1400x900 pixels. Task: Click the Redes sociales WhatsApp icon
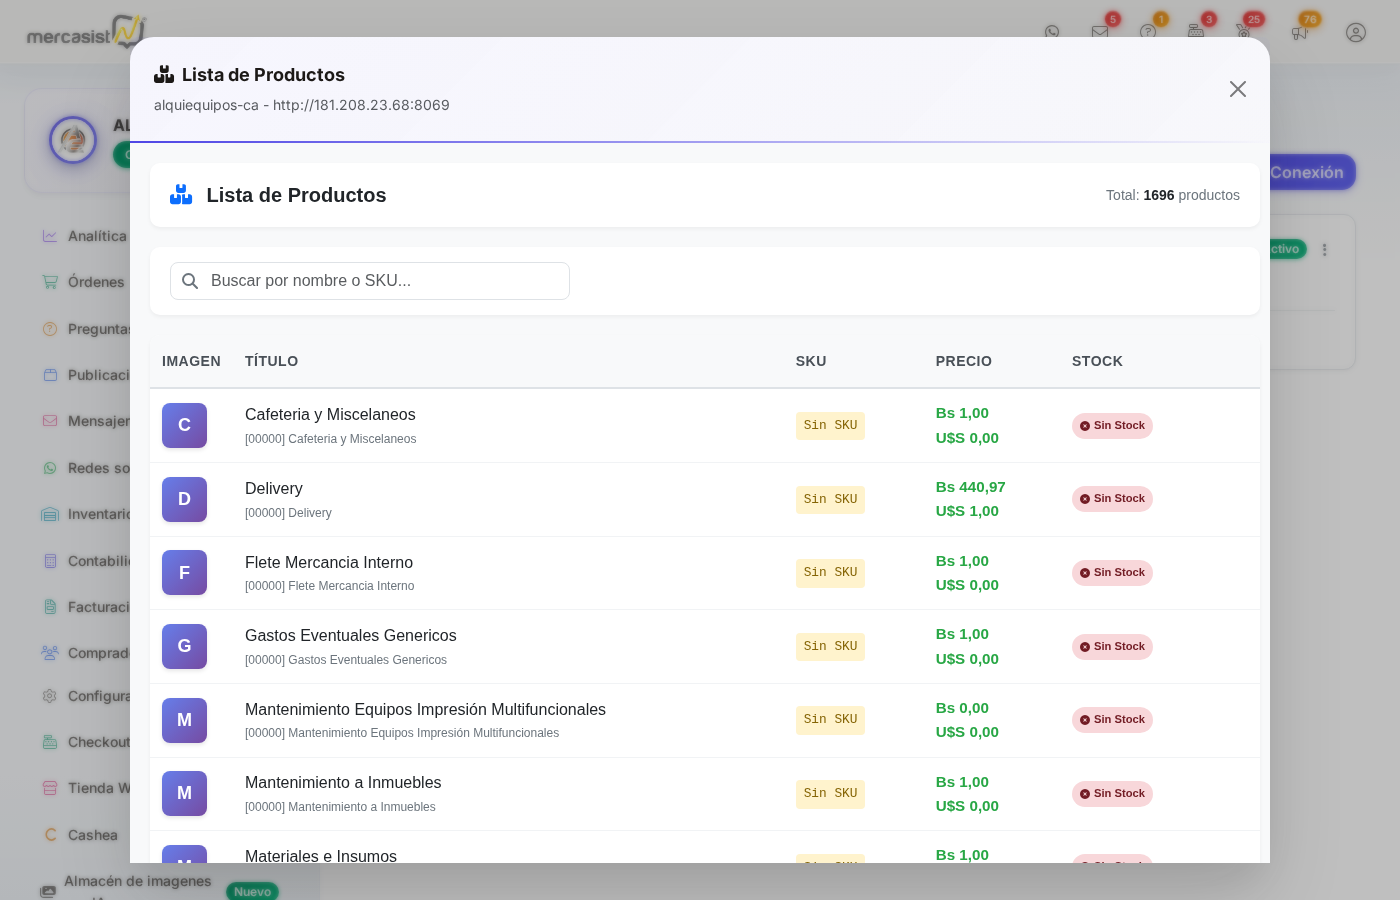[x=50, y=468]
